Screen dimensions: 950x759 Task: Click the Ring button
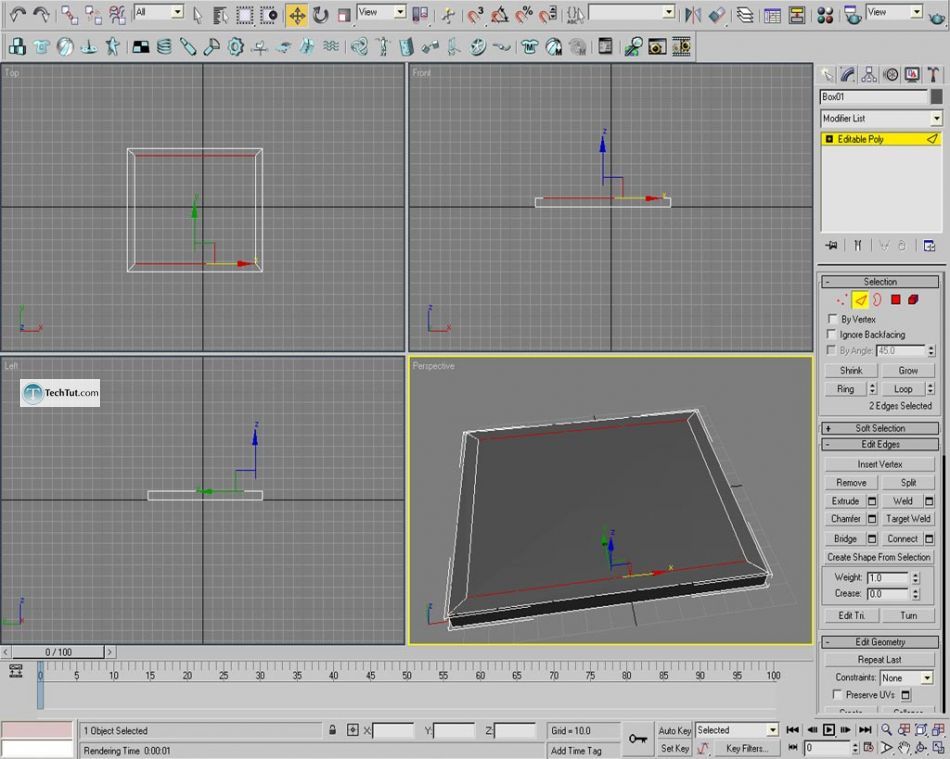point(846,389)
